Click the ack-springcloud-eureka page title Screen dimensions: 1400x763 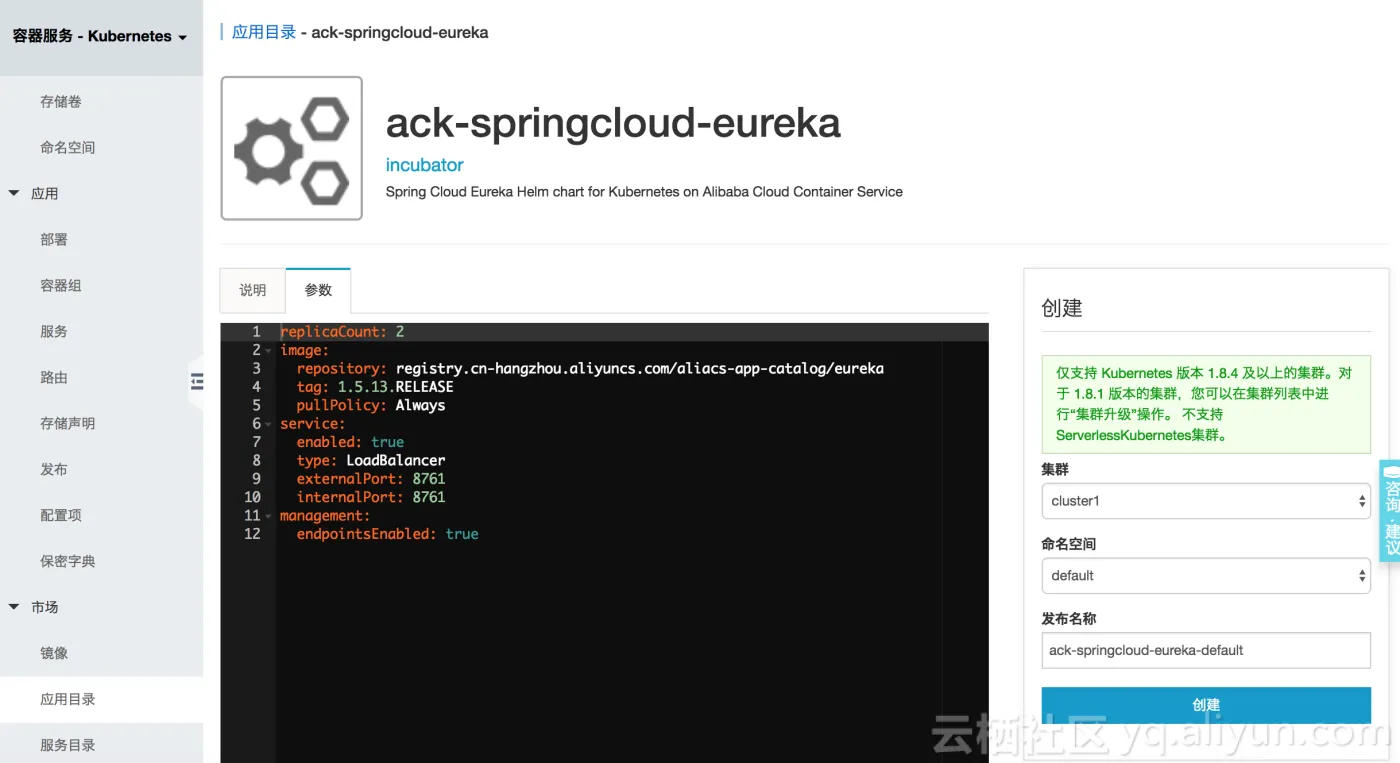click(613, 123)
